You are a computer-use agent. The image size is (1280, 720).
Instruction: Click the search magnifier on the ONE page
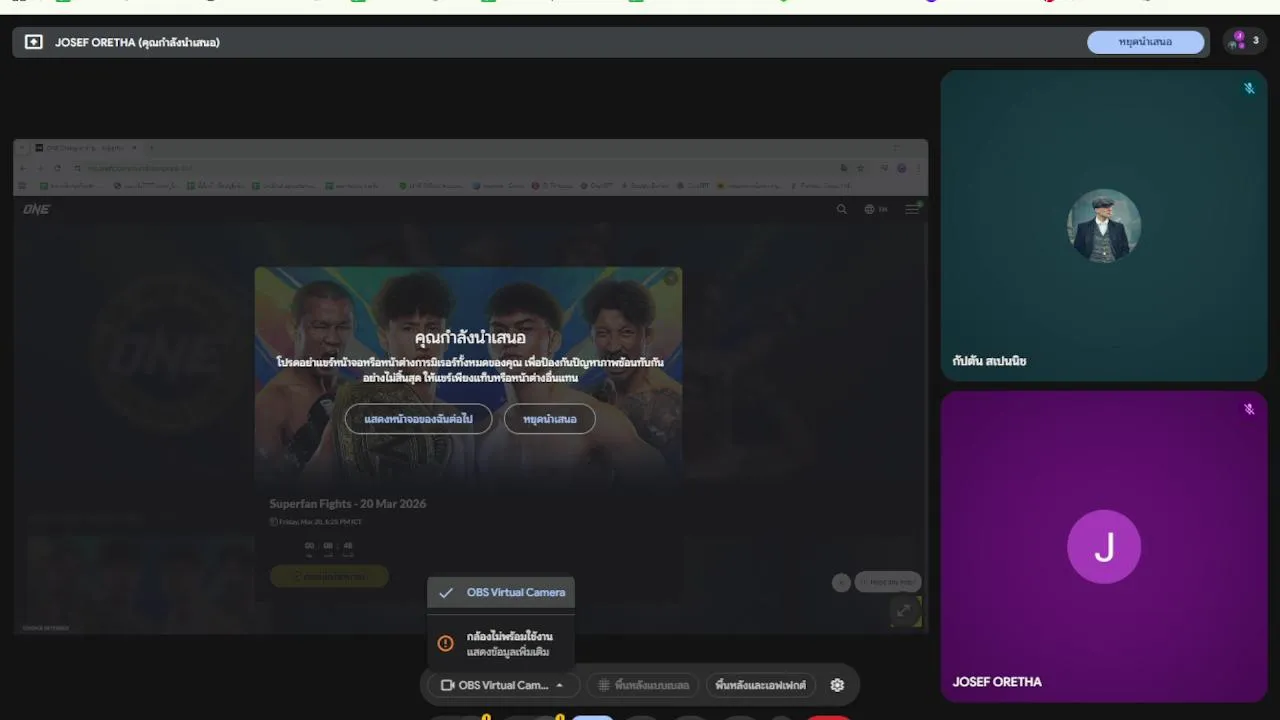841,209
